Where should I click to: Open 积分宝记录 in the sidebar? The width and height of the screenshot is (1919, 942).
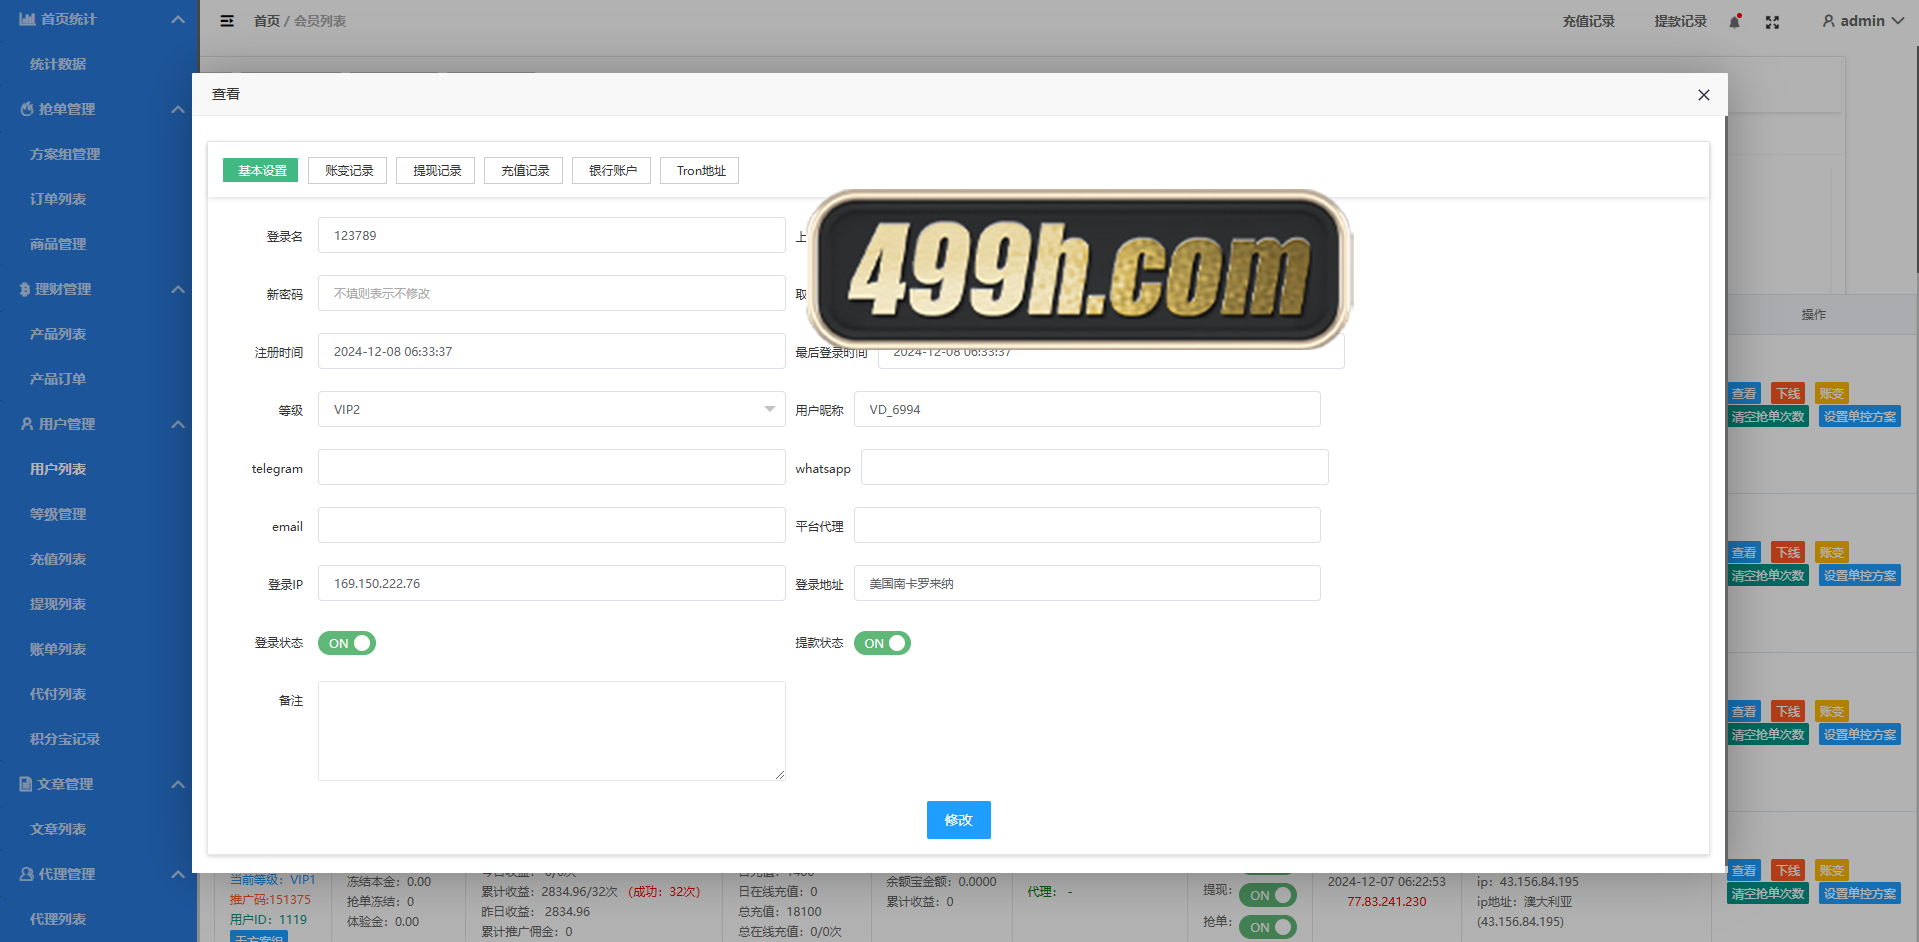pos(65,739)
